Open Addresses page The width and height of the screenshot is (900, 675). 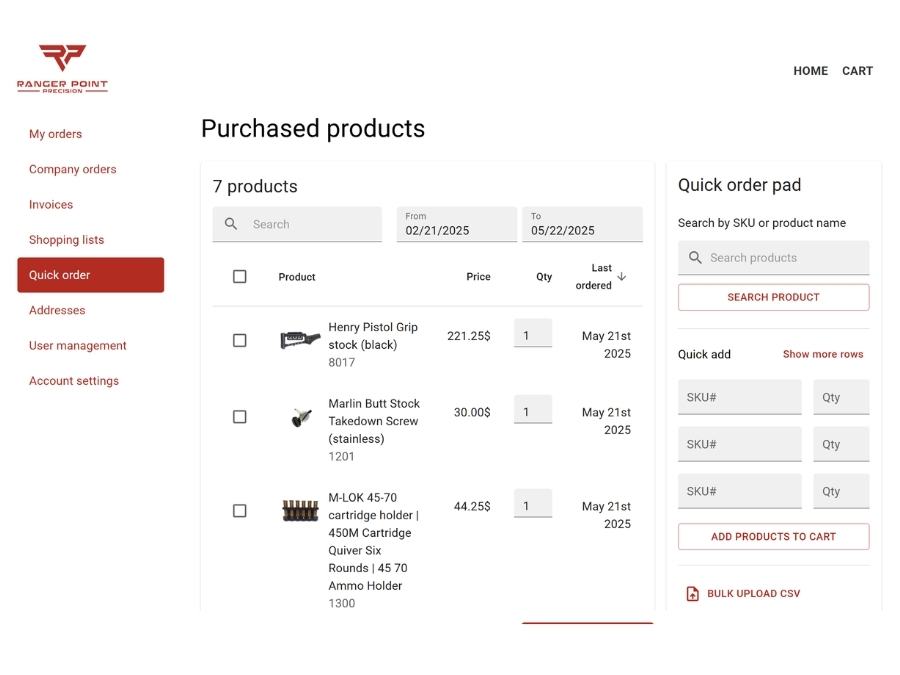click(x=57, y=311)
